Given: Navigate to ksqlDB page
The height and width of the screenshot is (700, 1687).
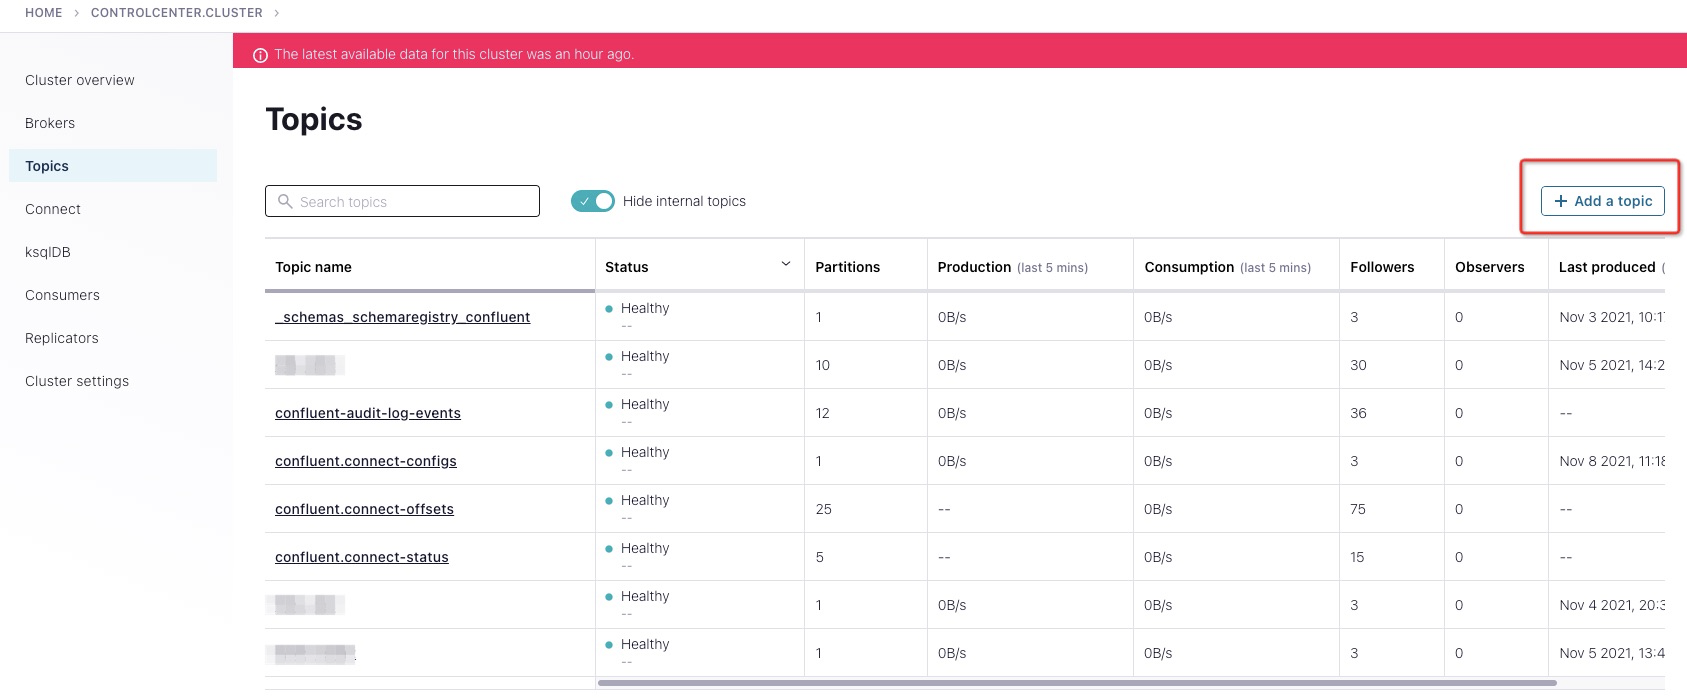Looking at the screenshot, I should [x=48, y=252].
